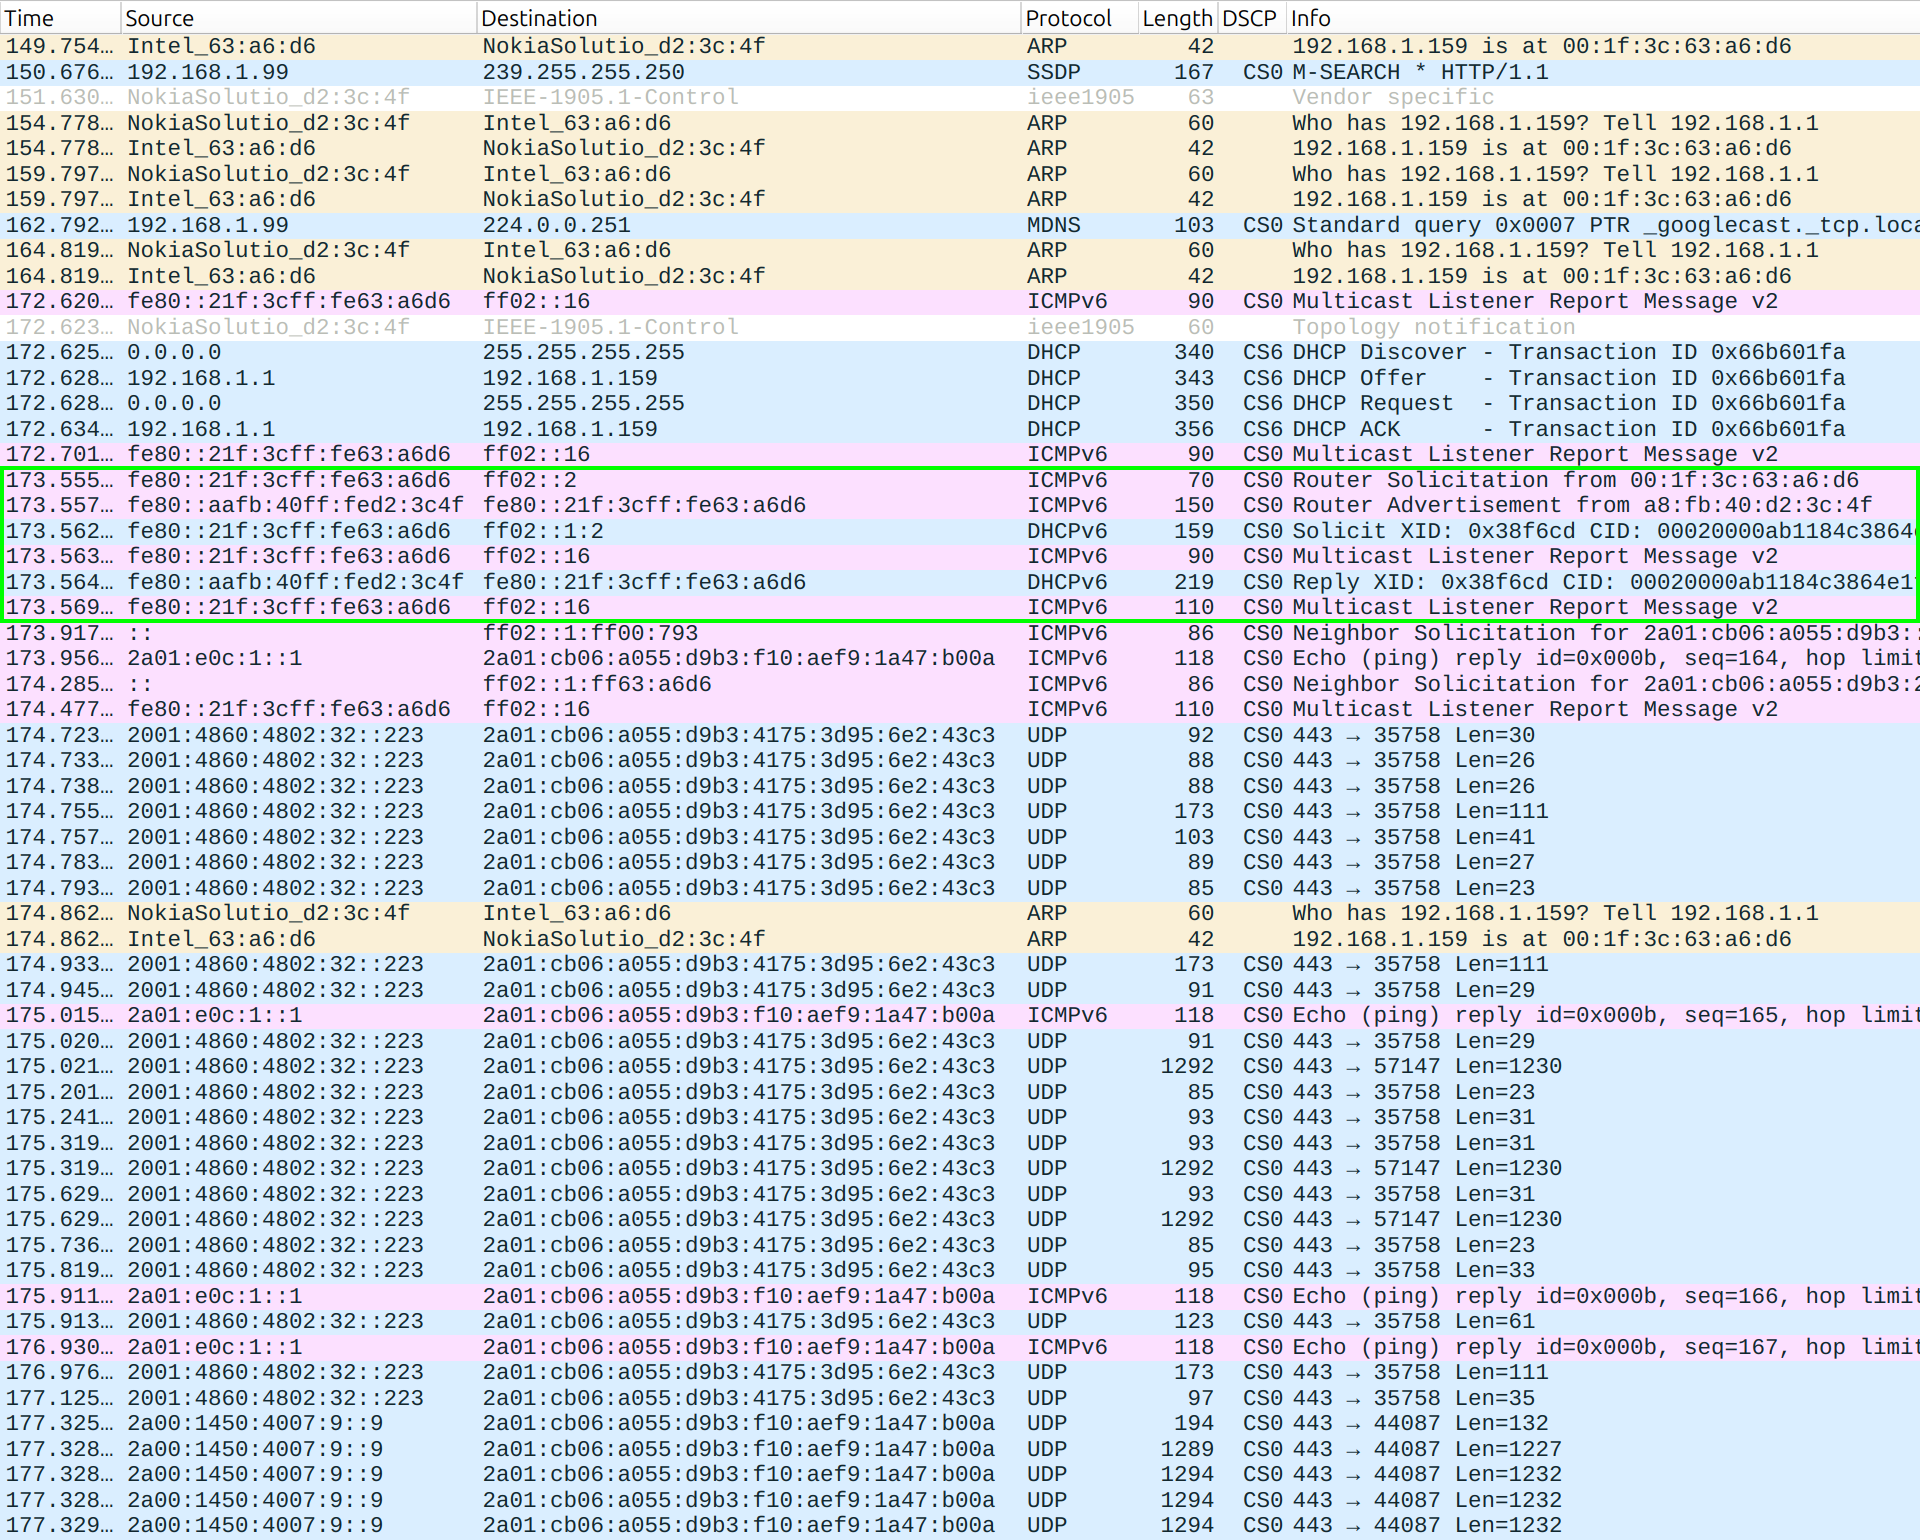Viewport: 1920px width, 1540px height.
Task: Click the DSCP column header
Action: (1249, 18)
